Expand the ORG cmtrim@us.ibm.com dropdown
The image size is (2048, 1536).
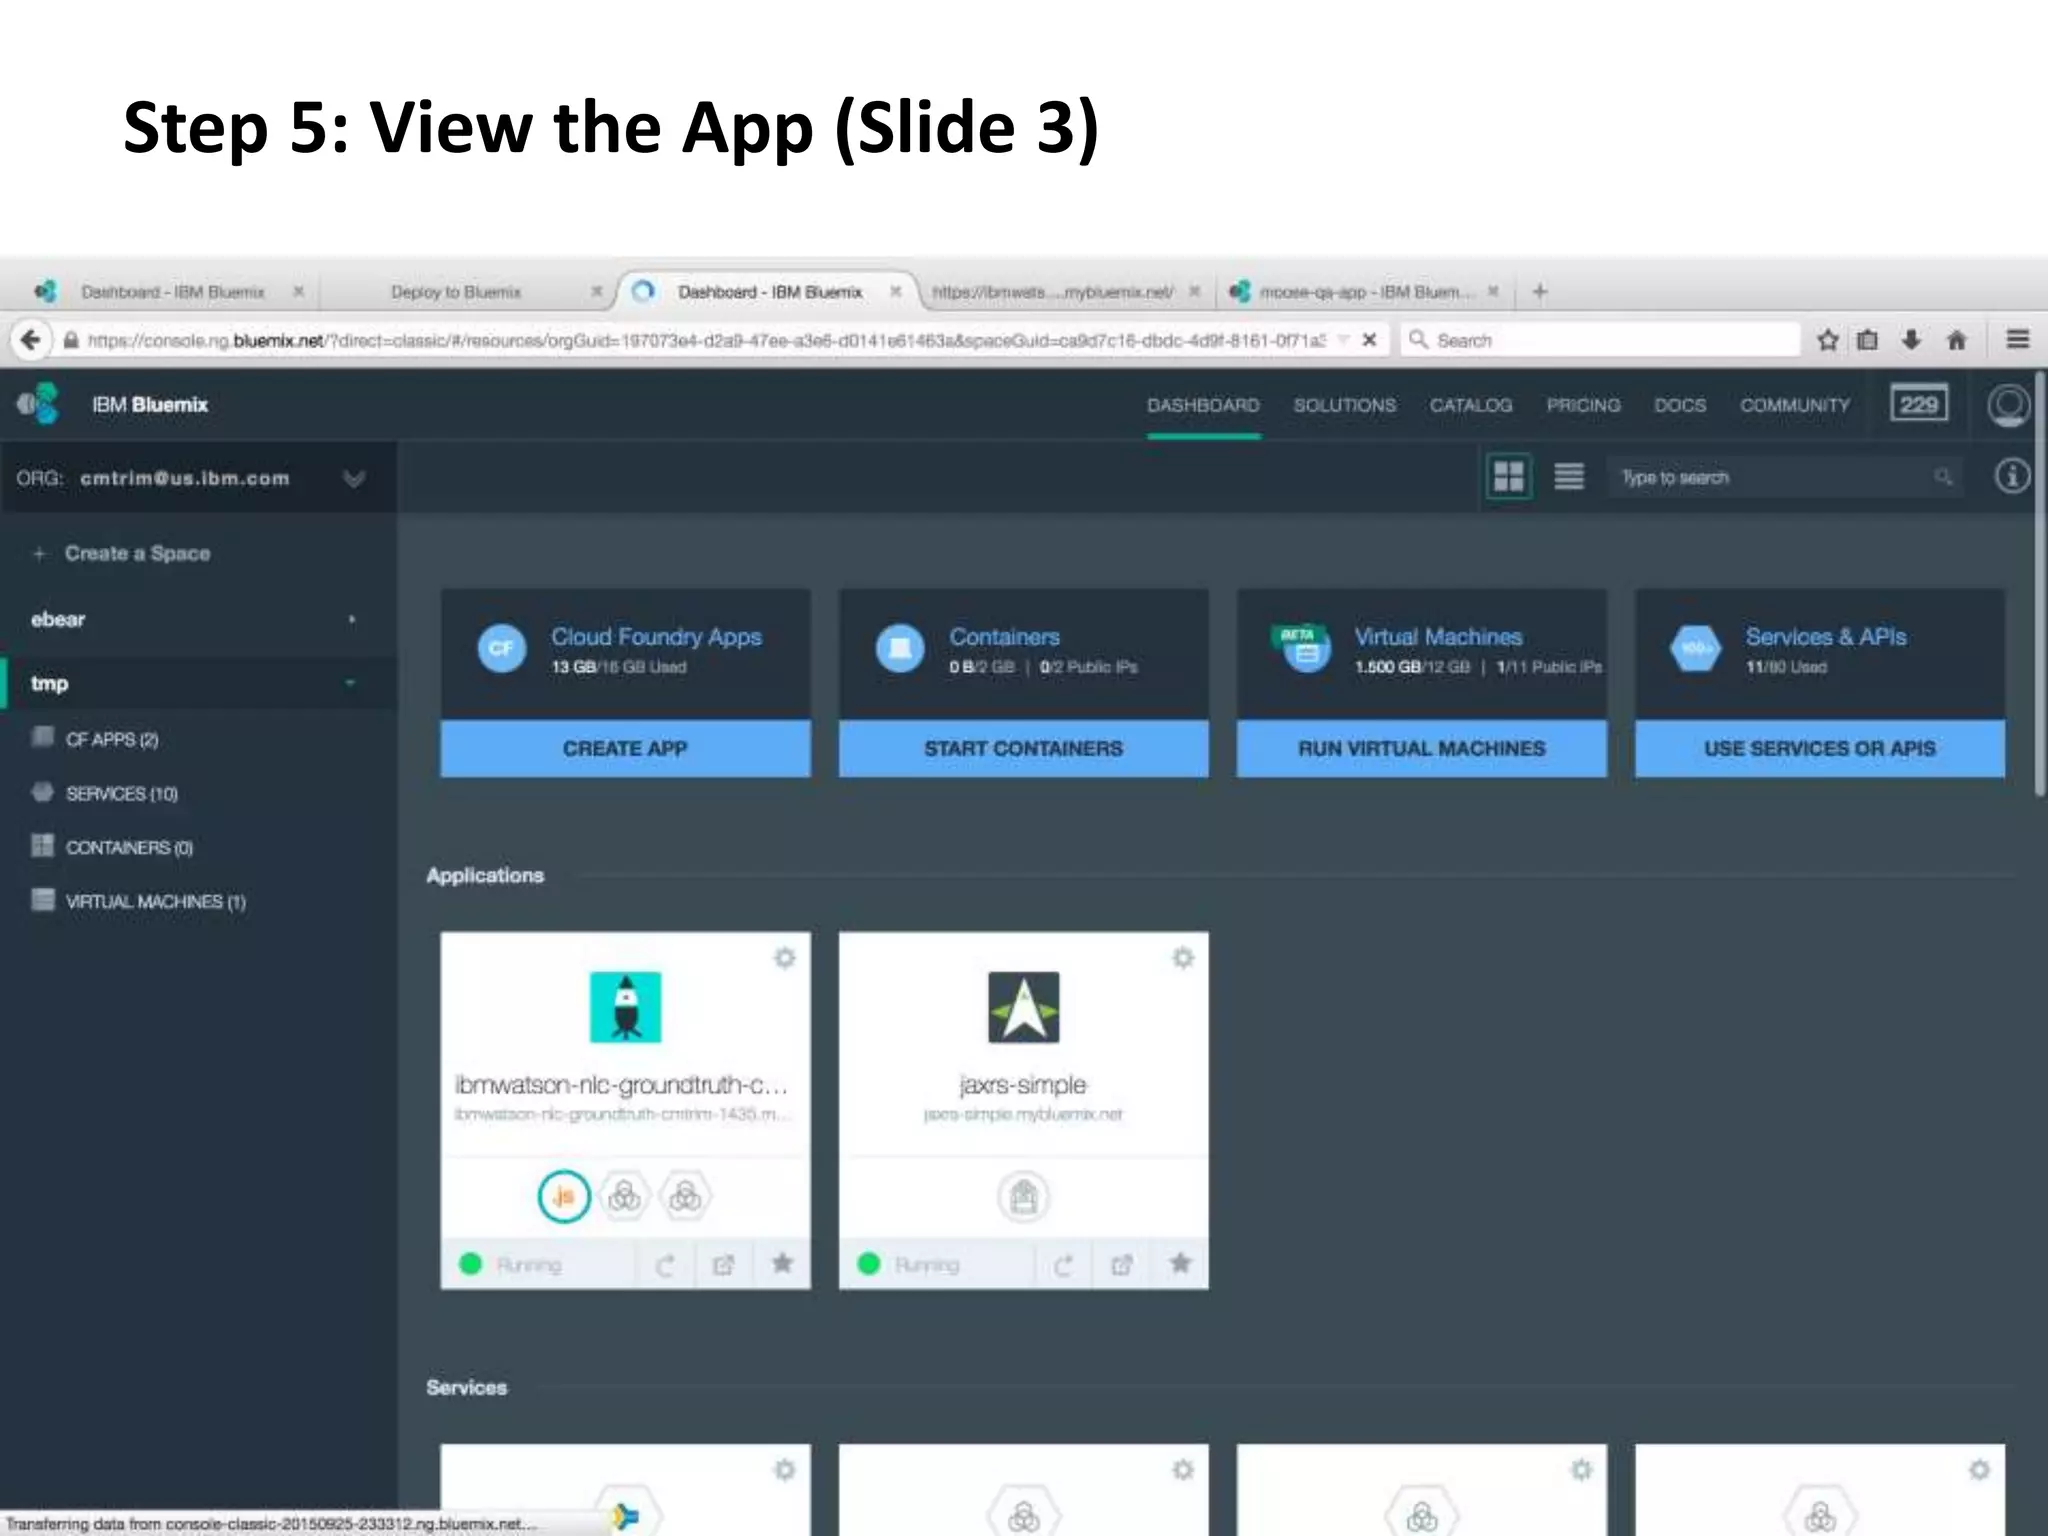coord(353,478)
